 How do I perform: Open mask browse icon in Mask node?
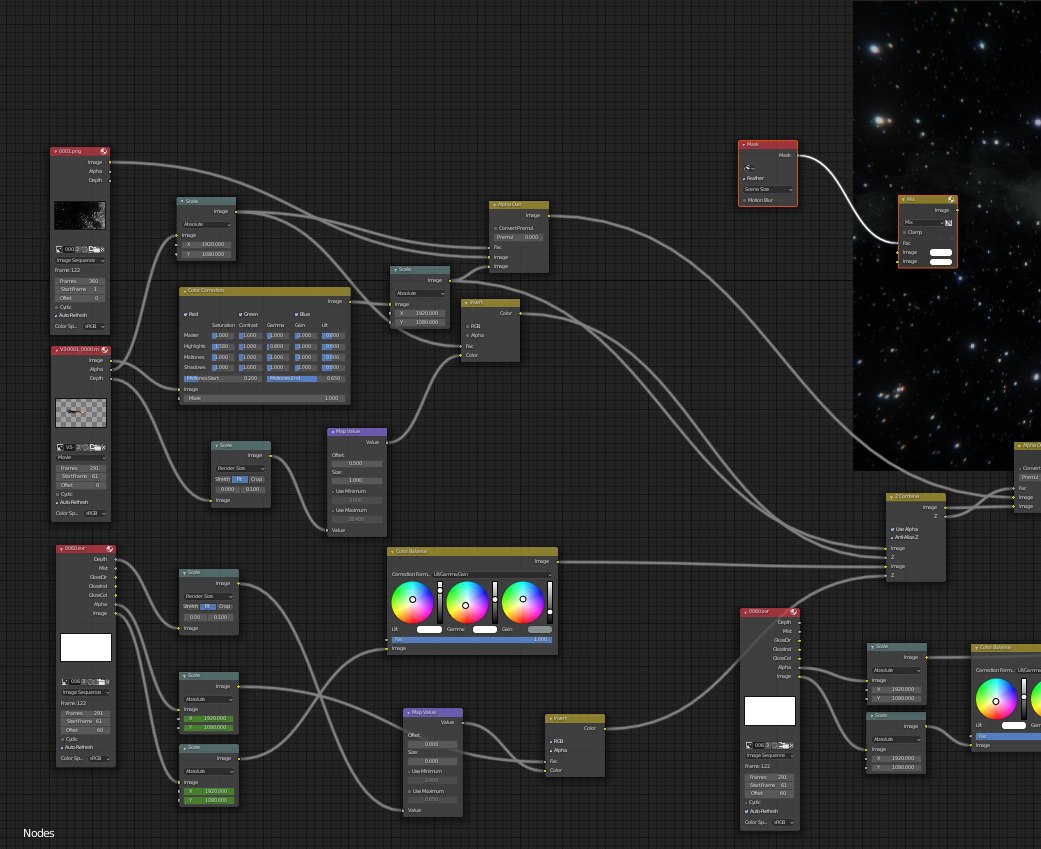(748, 168)
